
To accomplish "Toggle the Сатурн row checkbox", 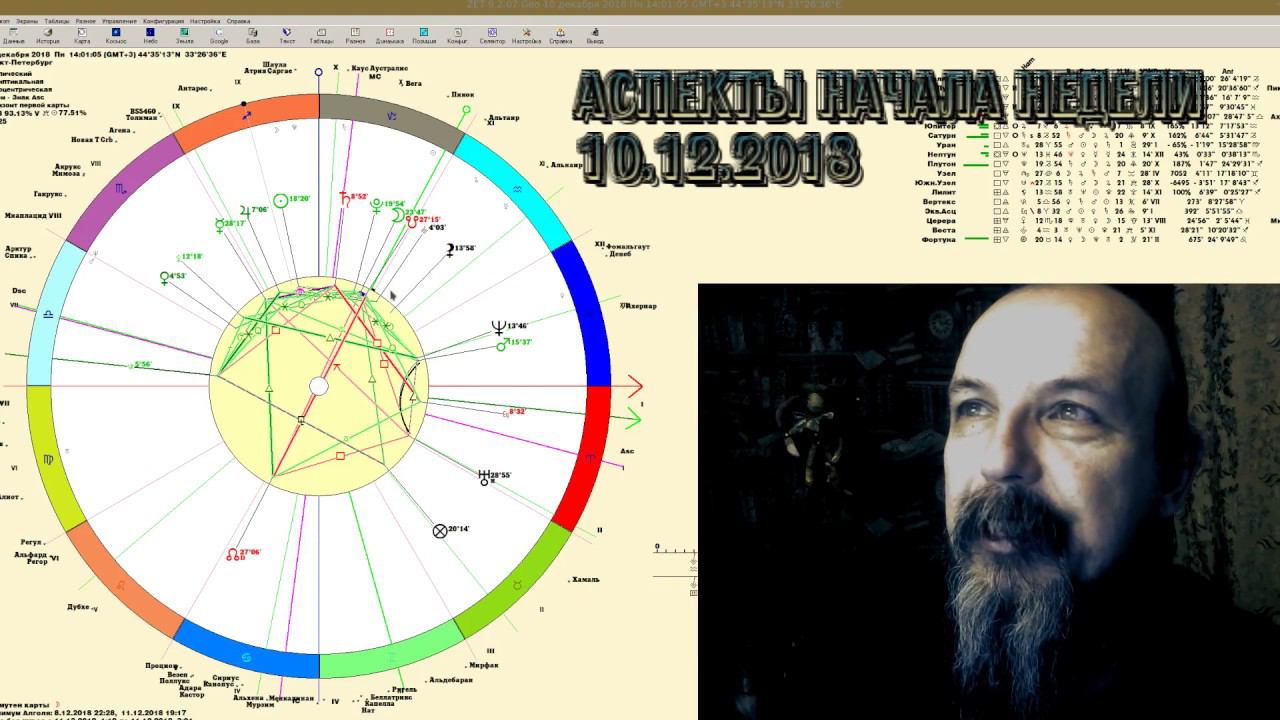I will [996, 136].
